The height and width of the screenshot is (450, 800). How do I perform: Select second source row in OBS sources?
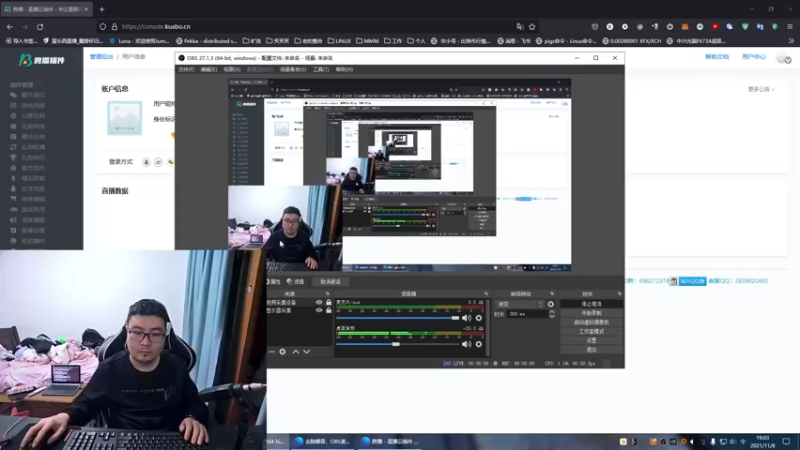(299, 310)
